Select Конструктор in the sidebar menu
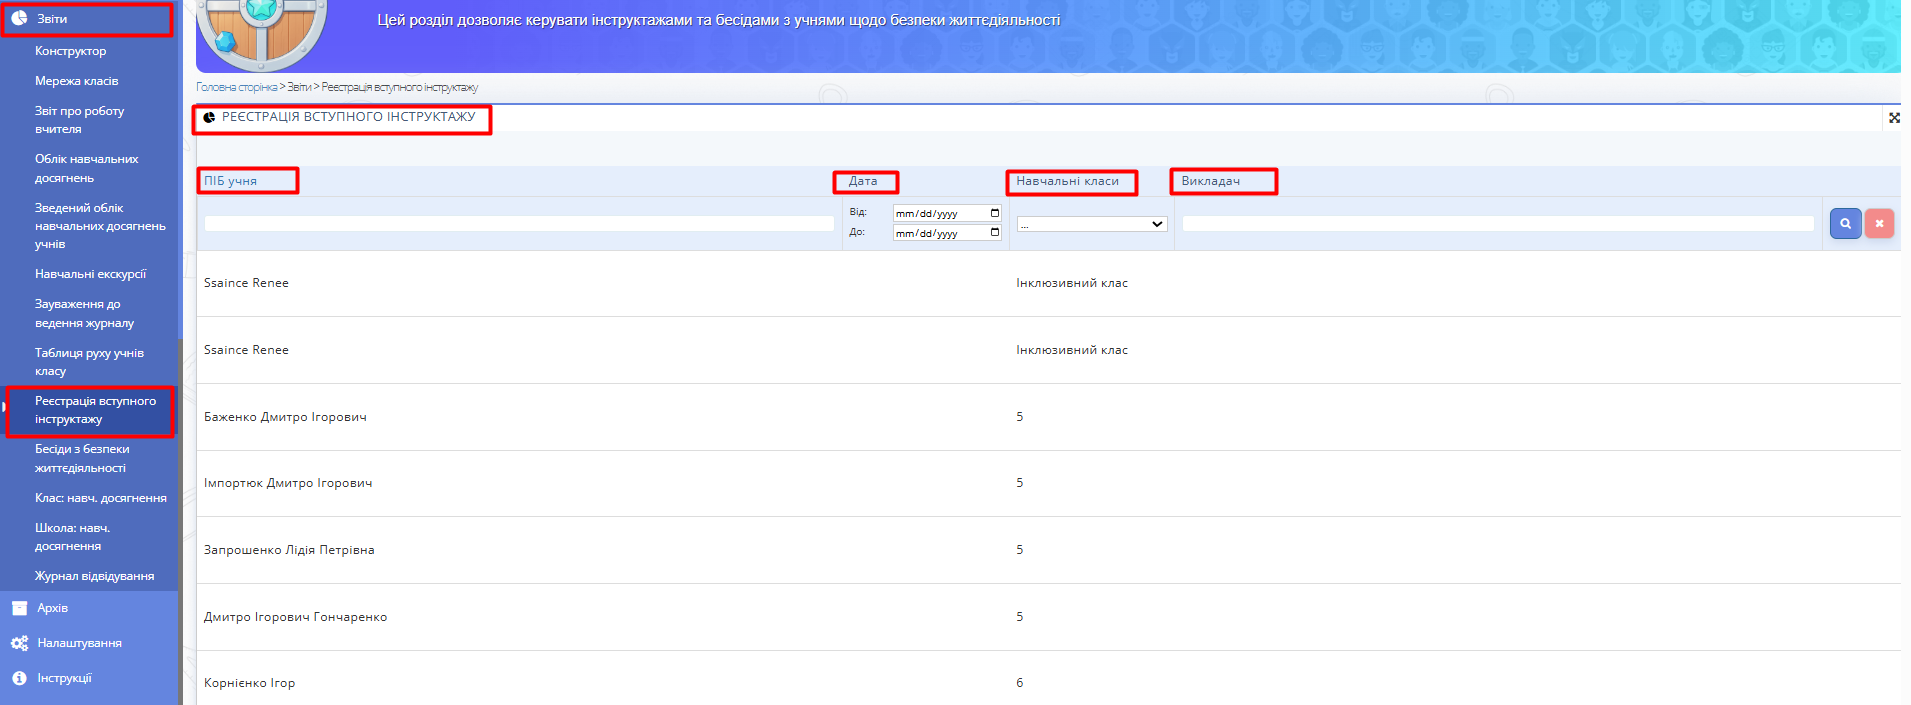Screen dimensions: 1911x705 tap(70, 51)
